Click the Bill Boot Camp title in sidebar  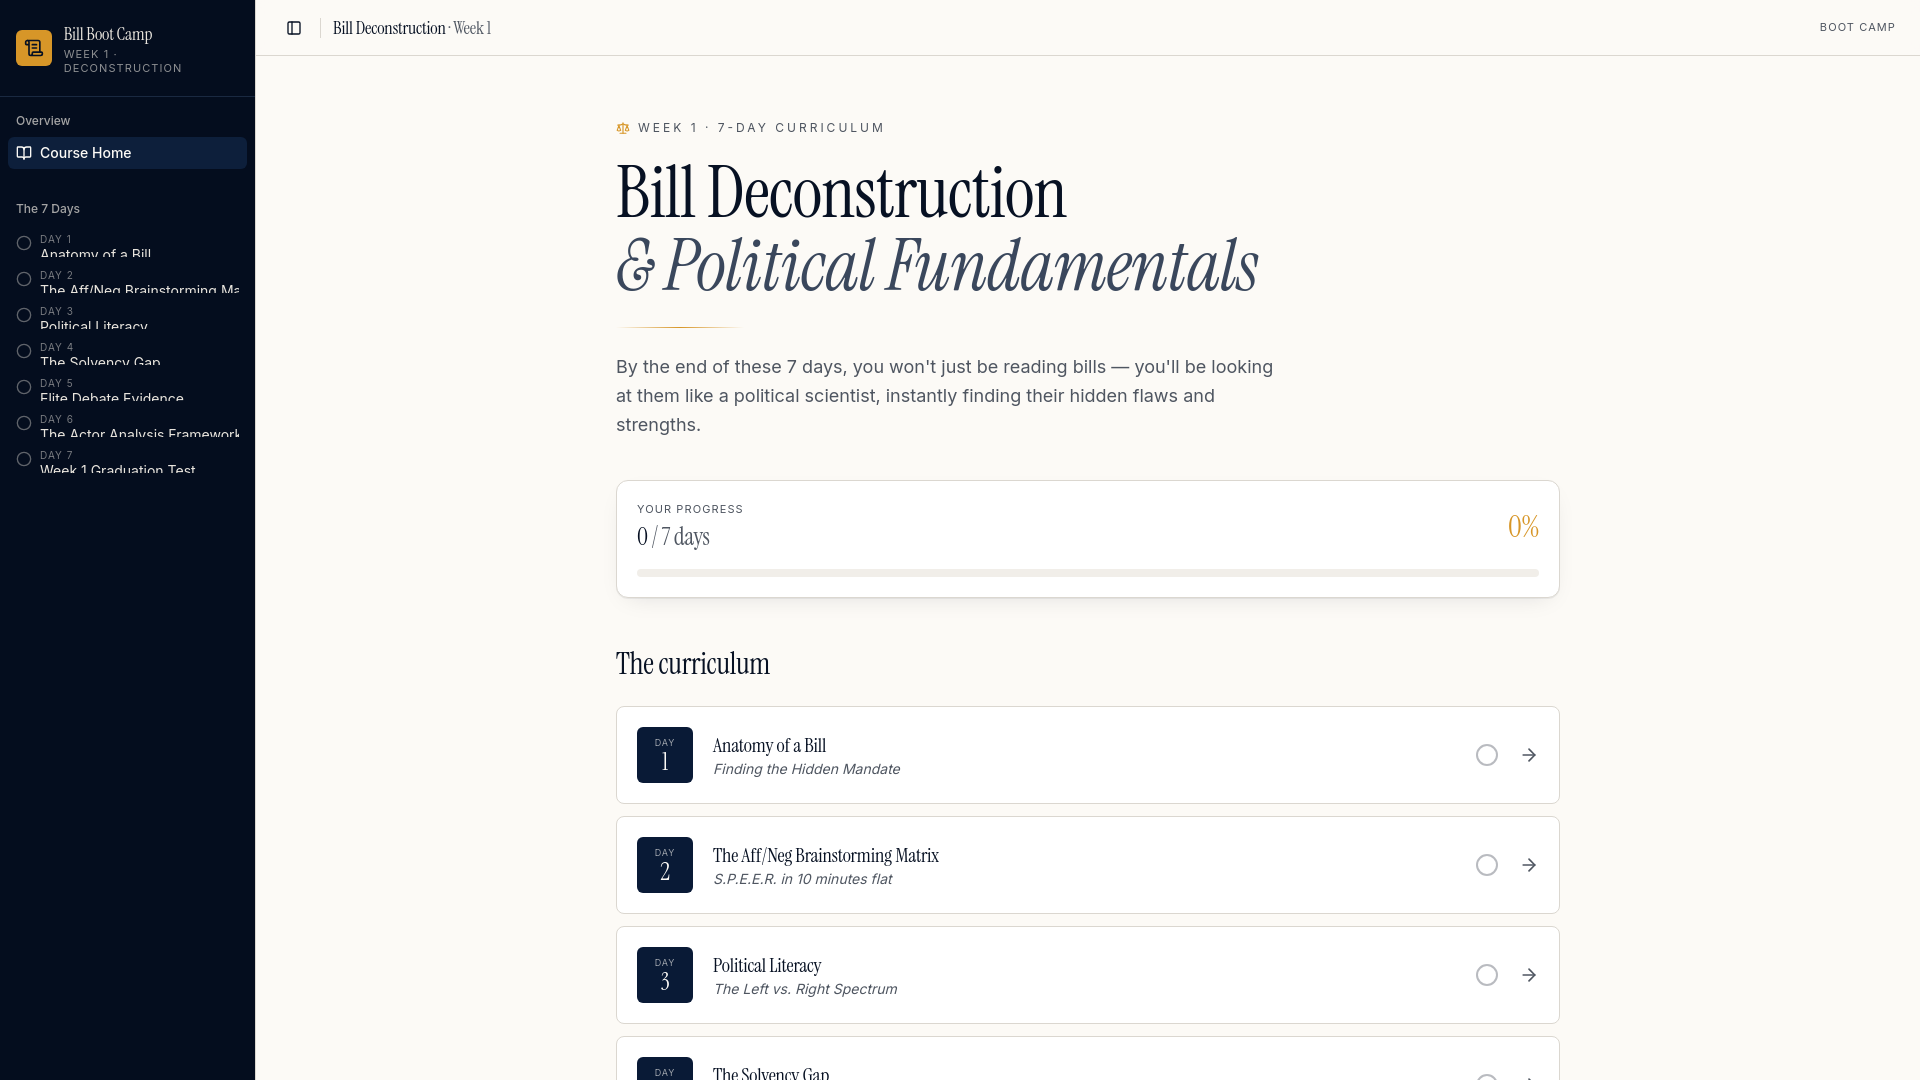pyautogui.click(x=108, y=34)
